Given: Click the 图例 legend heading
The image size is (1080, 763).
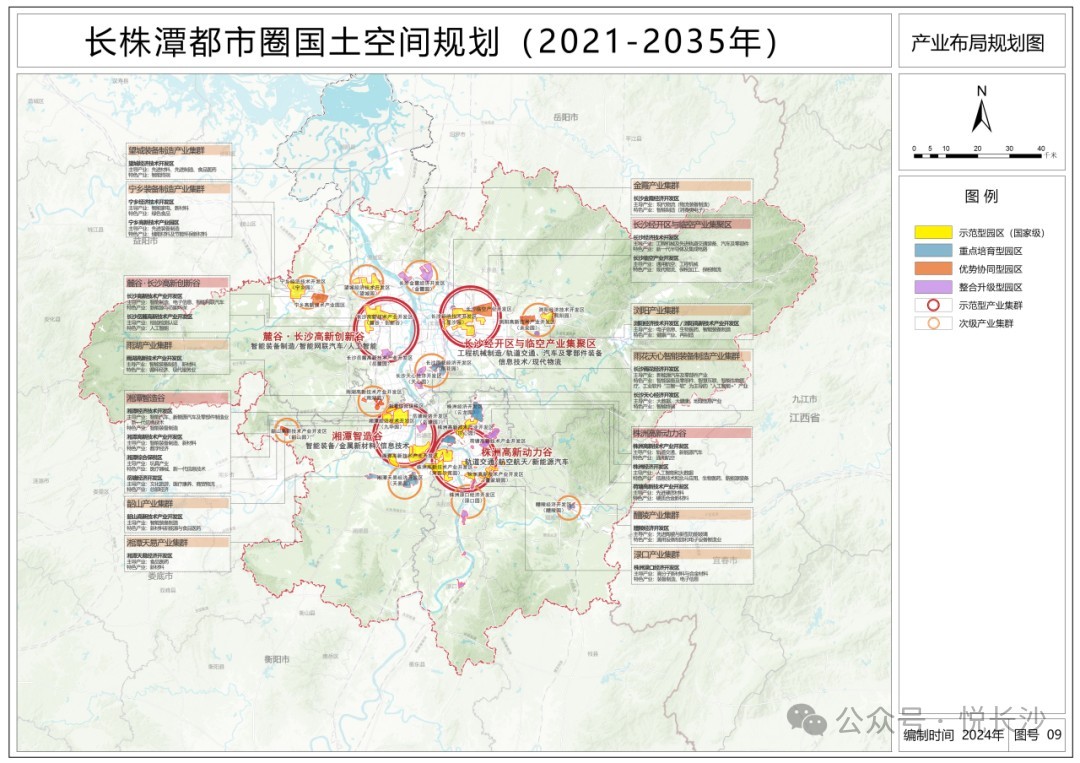Looking at the screenshot, I should click(982, 196).
